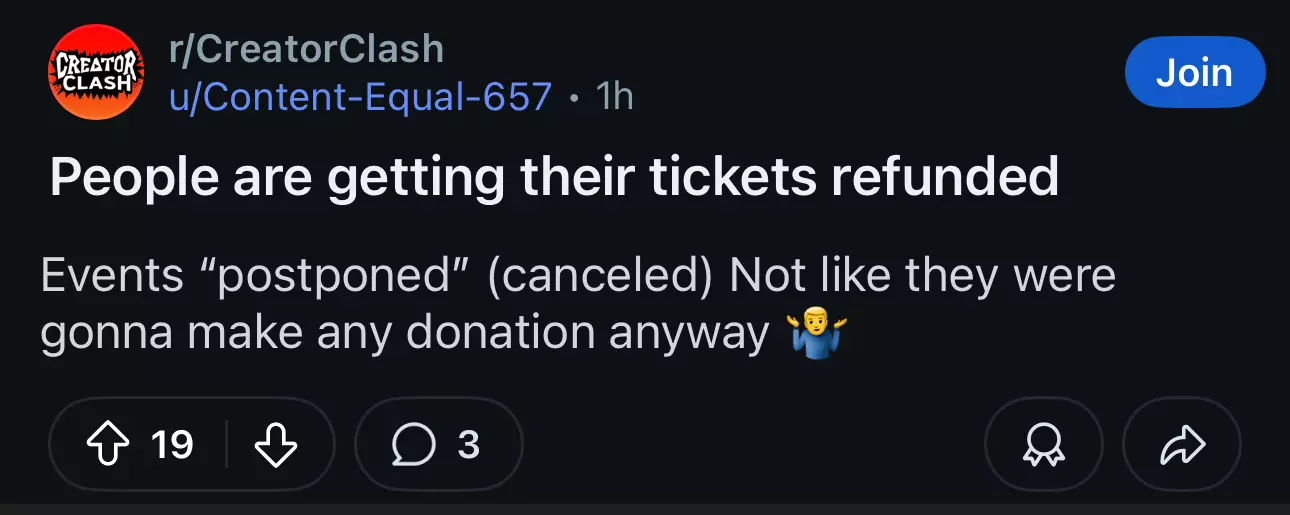This screenshot has height=515, width=1290.
Task: Open the post titled People are getting their tickets
Action: (554, 178)
